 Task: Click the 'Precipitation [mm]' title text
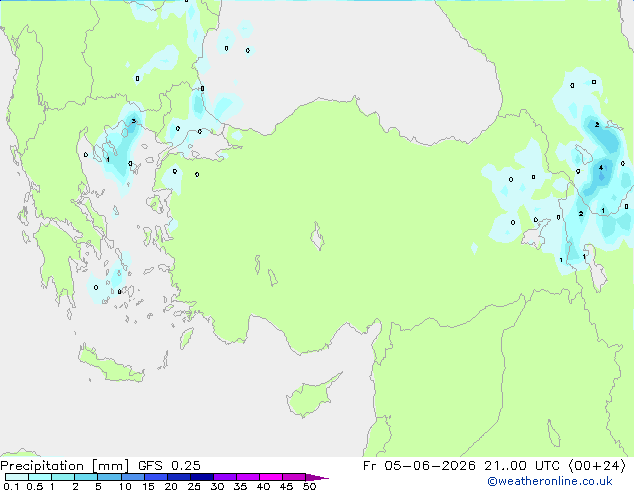click(65, 466)
